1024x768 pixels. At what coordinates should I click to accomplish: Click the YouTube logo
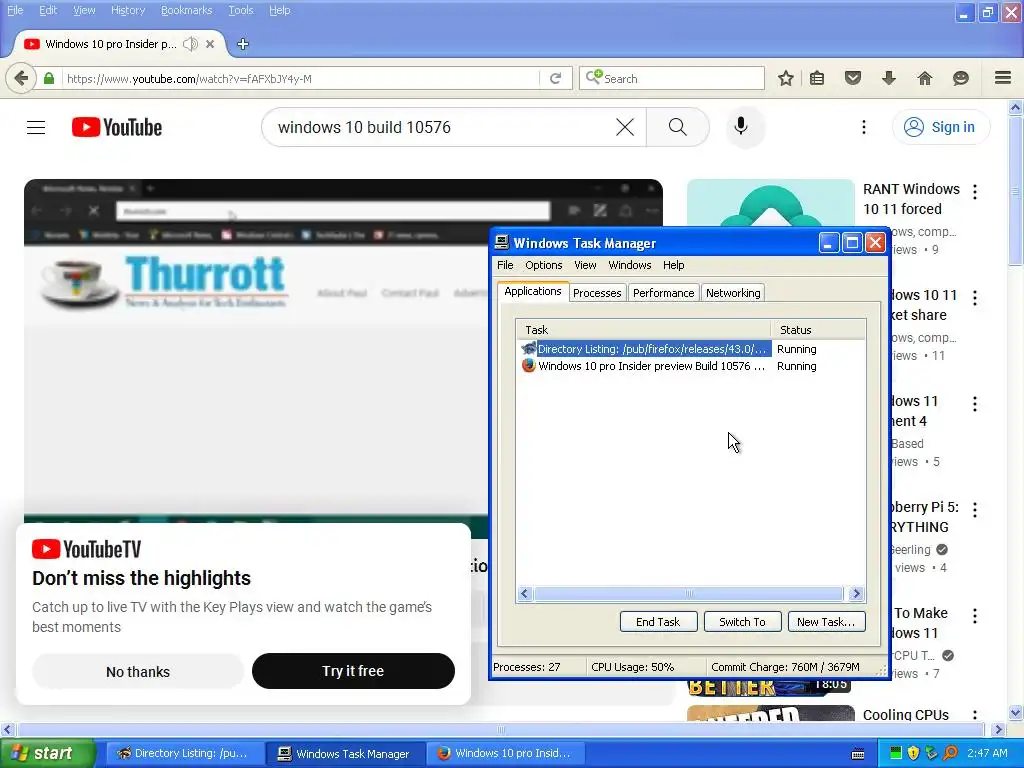[117, 127]
